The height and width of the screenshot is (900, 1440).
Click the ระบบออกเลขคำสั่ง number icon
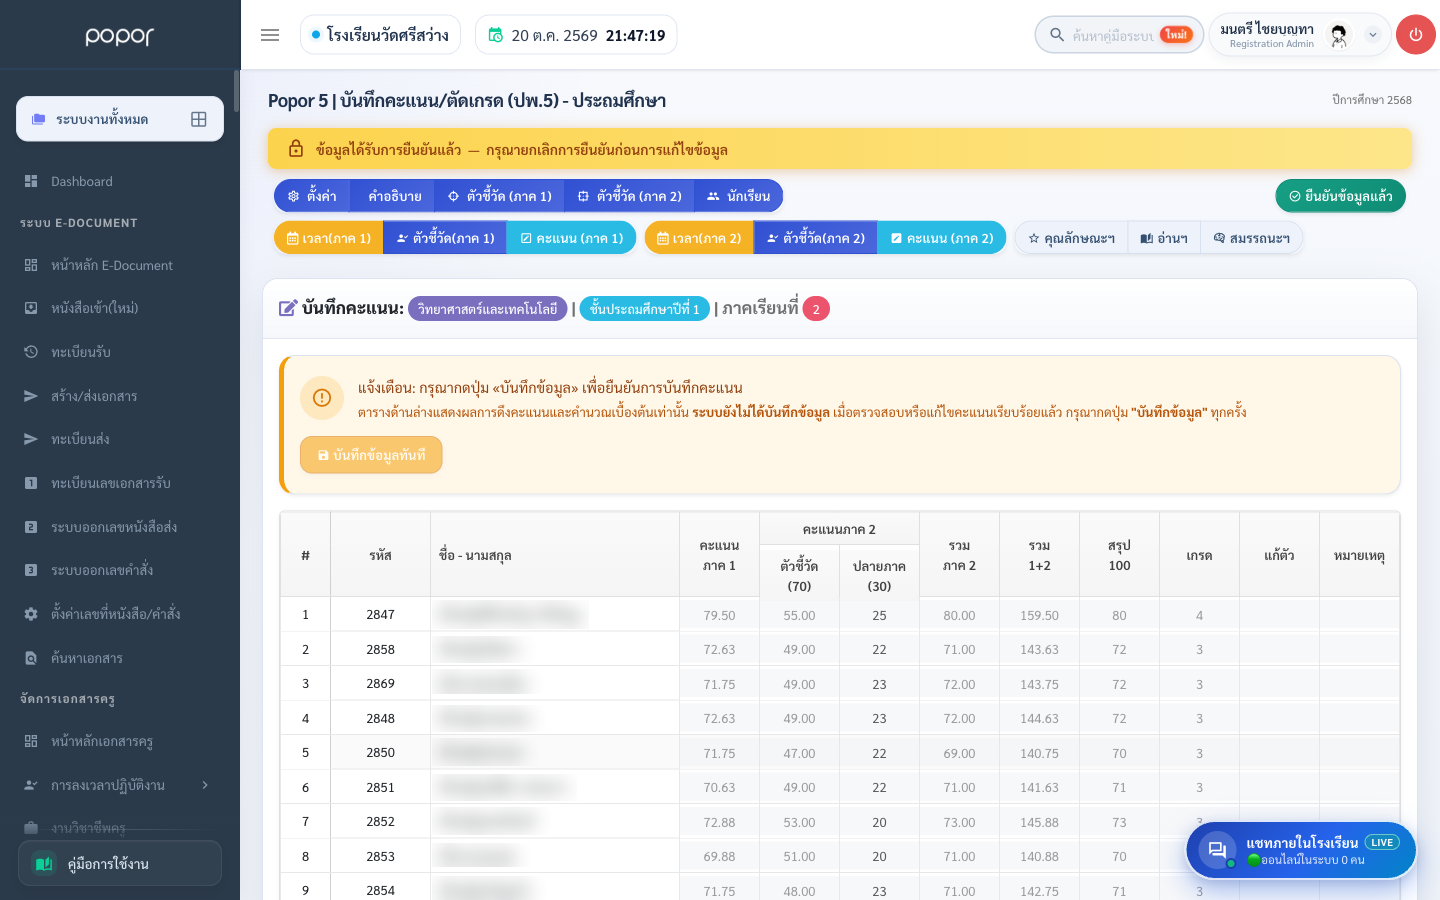point(31,570)
